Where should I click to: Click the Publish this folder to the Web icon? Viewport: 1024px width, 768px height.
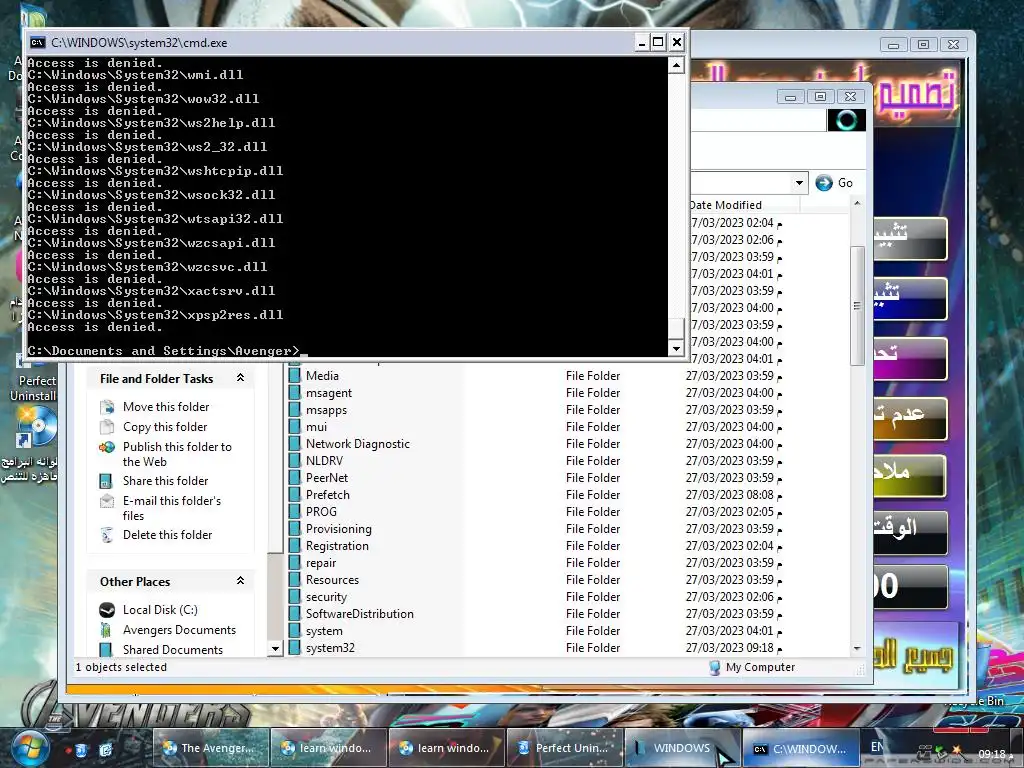106,447
